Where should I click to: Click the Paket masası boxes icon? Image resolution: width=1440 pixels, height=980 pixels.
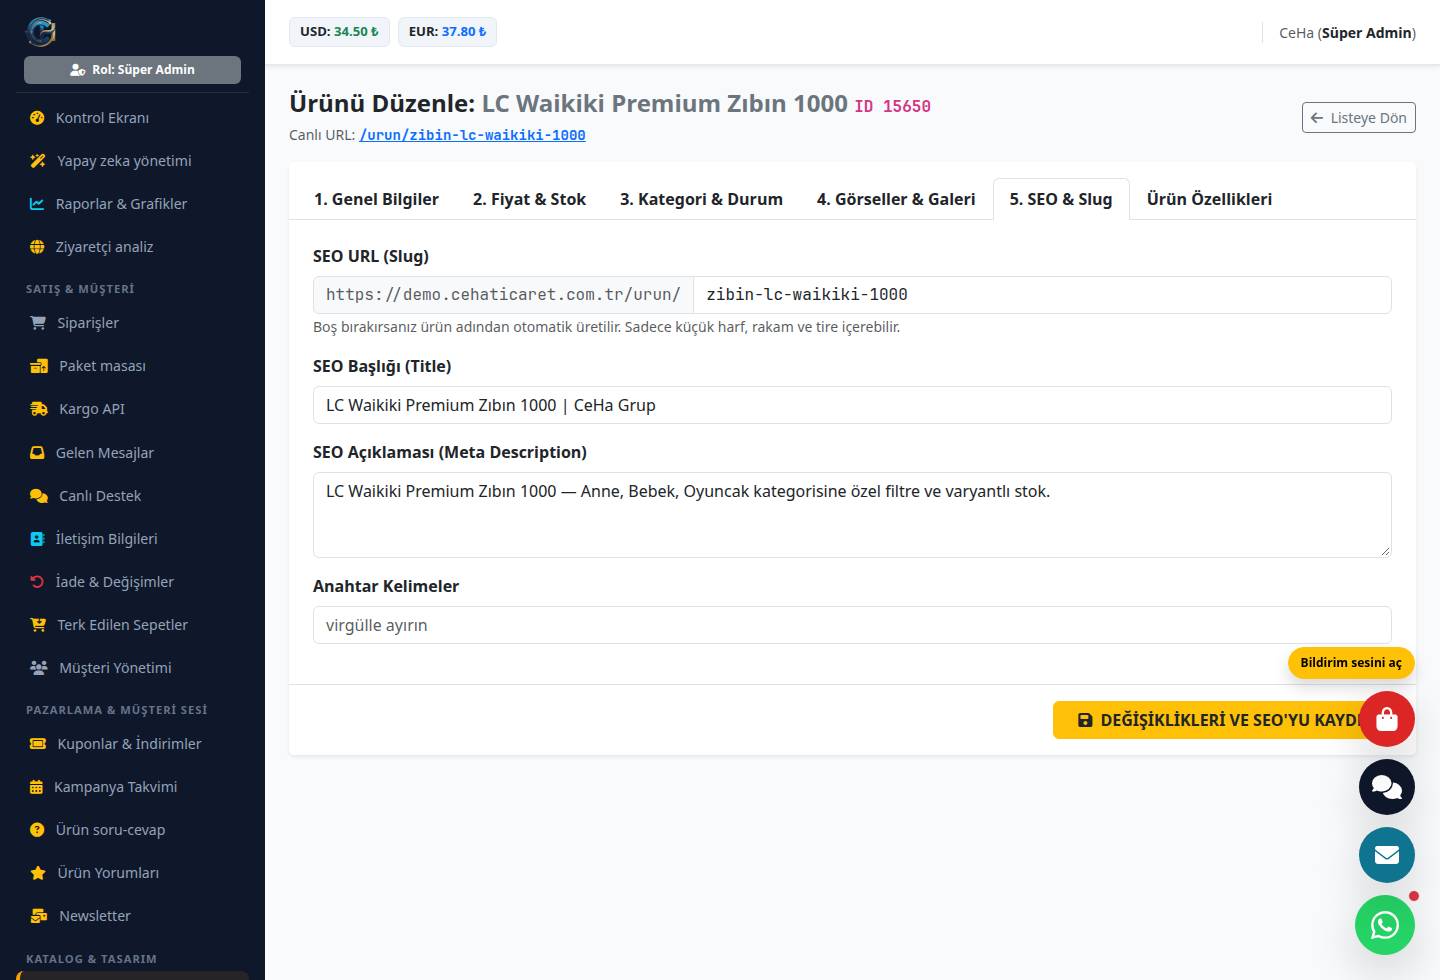(39, 366)
